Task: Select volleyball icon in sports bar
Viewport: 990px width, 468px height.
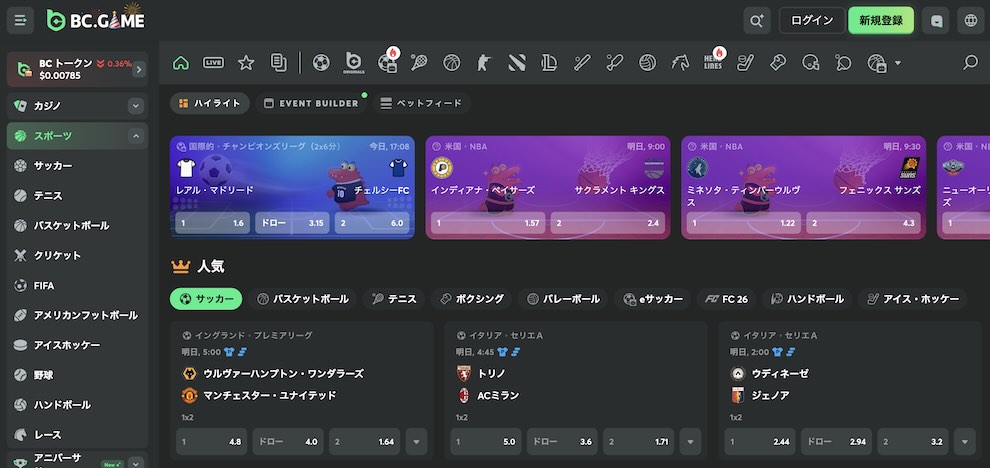Action: [647, 63]
